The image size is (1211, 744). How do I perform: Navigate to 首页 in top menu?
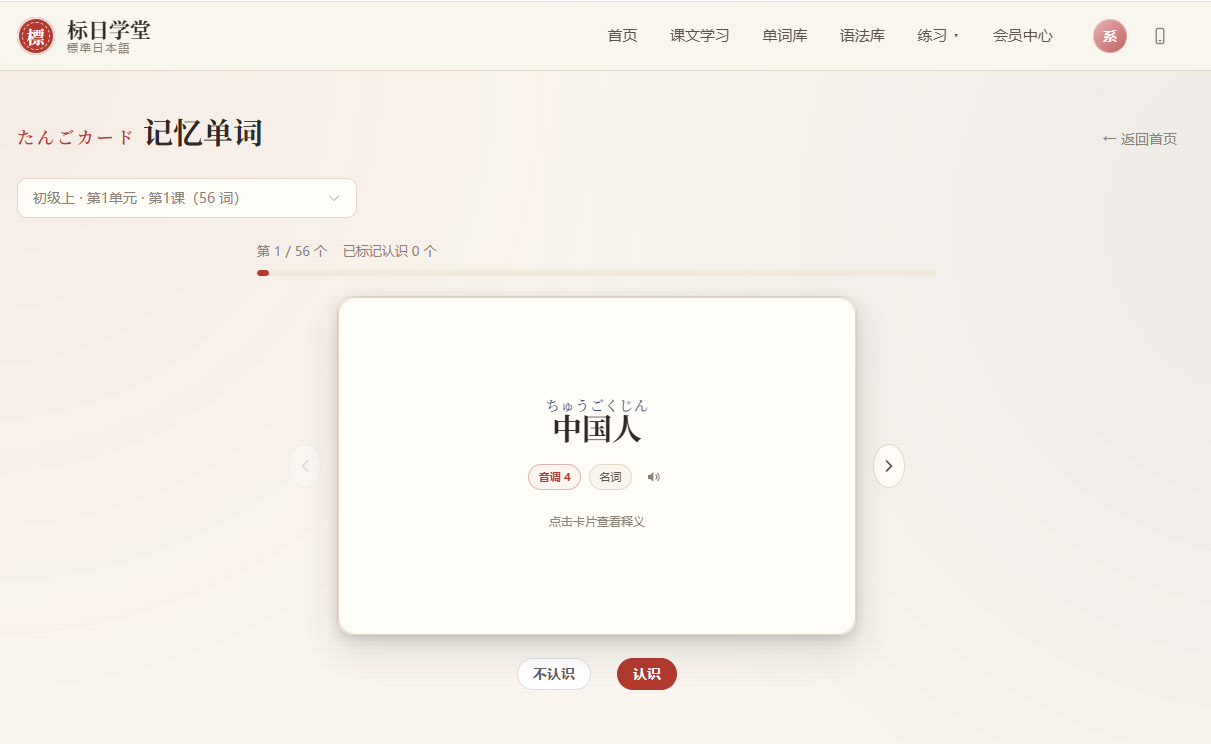622,36
